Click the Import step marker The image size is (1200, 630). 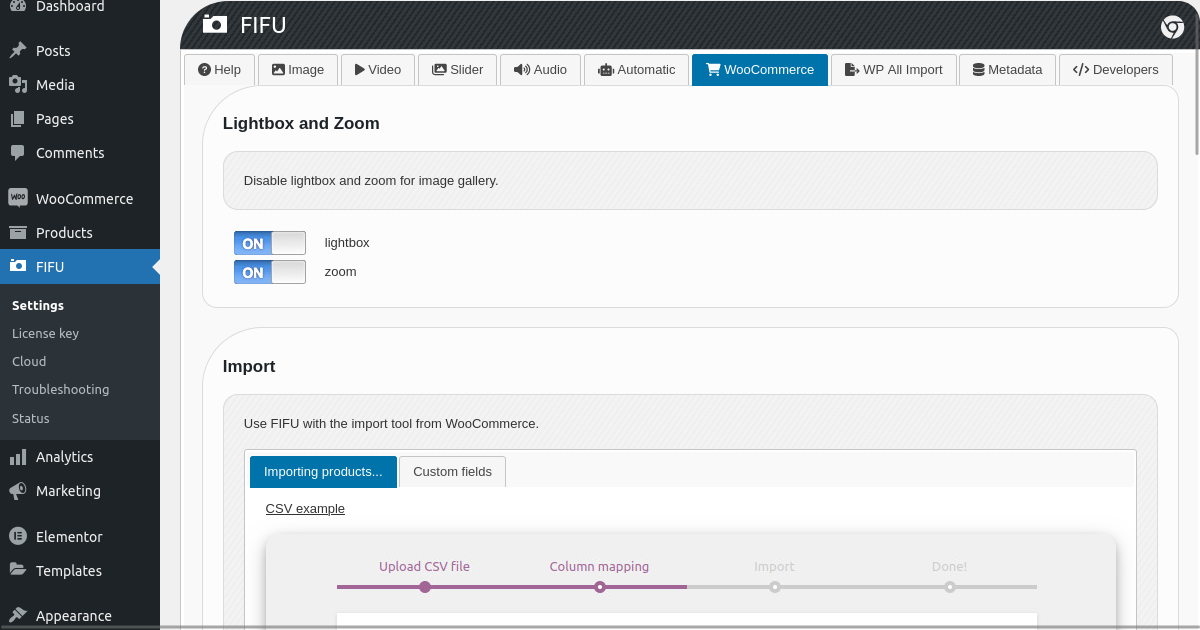[x=775, y=587]
